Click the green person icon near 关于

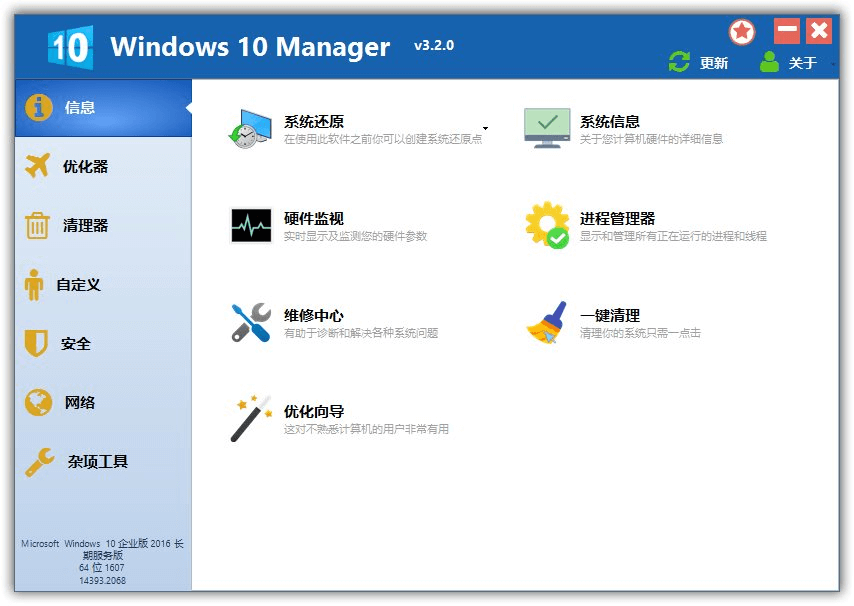tap(768, 61)
